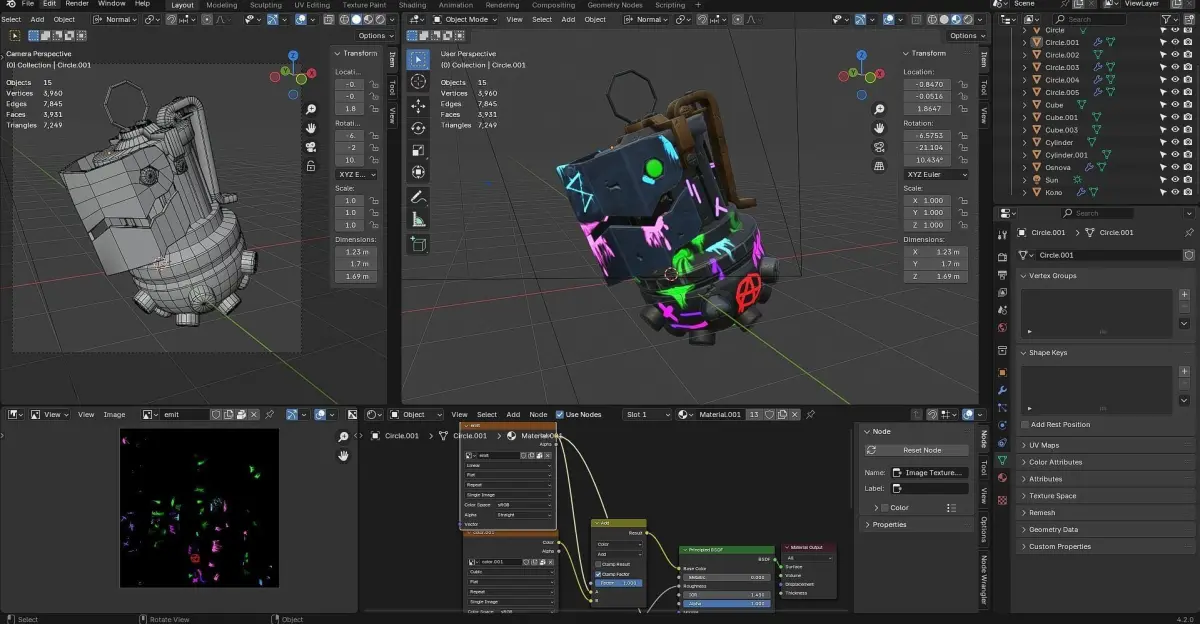
Task: Open XYZ Euler rotation mode dropdown
Action: coord(936,174)
